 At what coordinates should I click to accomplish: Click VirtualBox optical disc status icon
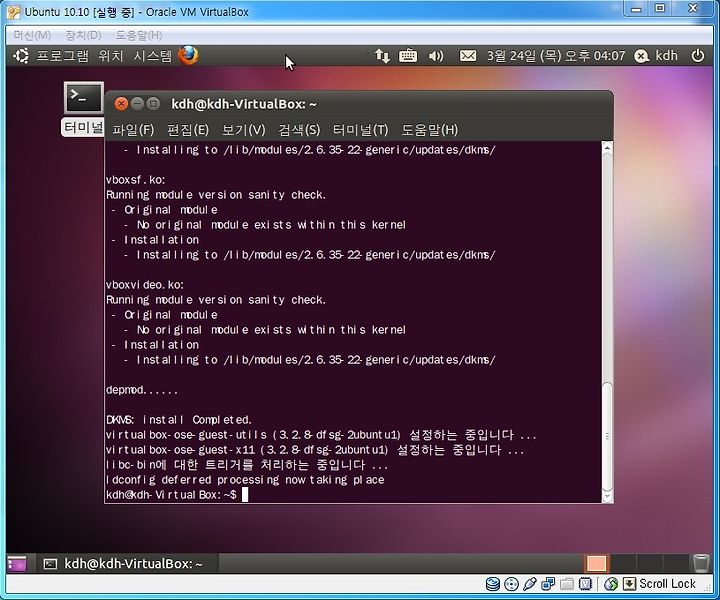[511, 584]
